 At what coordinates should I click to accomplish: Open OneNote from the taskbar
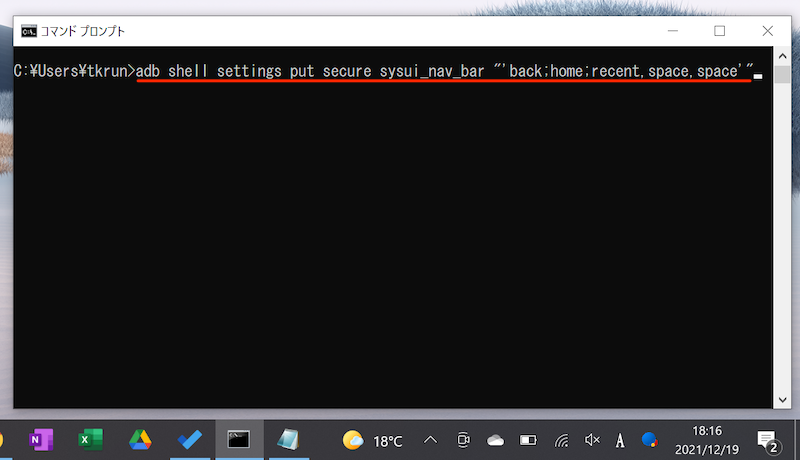point(42,439)
